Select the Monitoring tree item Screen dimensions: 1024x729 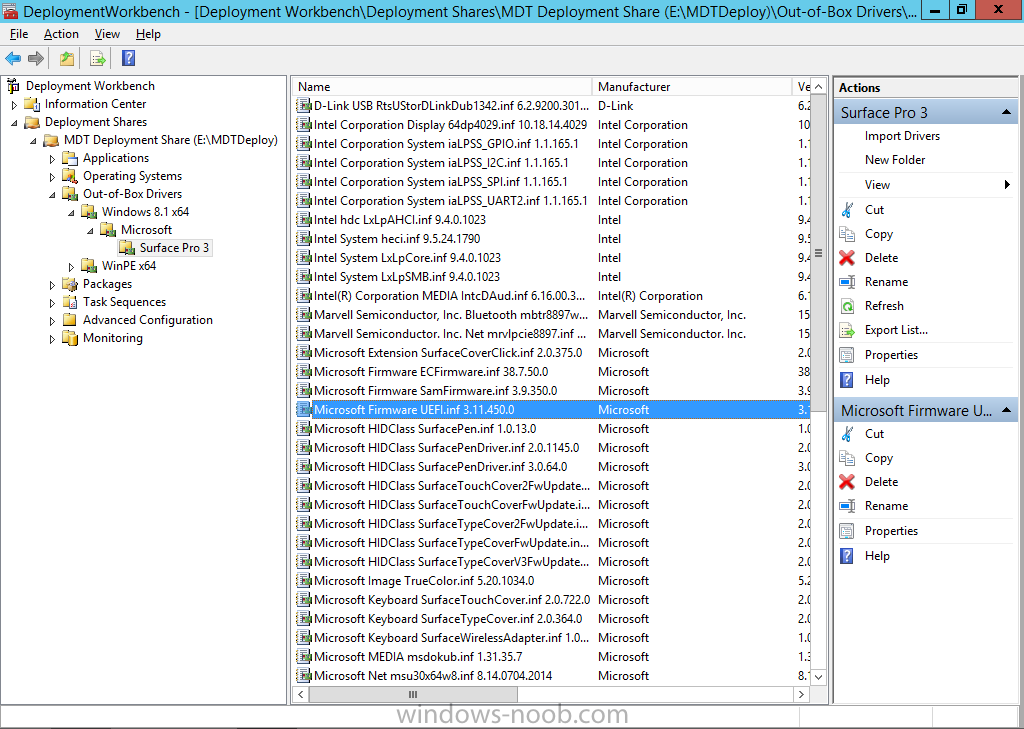click(112, 338)
